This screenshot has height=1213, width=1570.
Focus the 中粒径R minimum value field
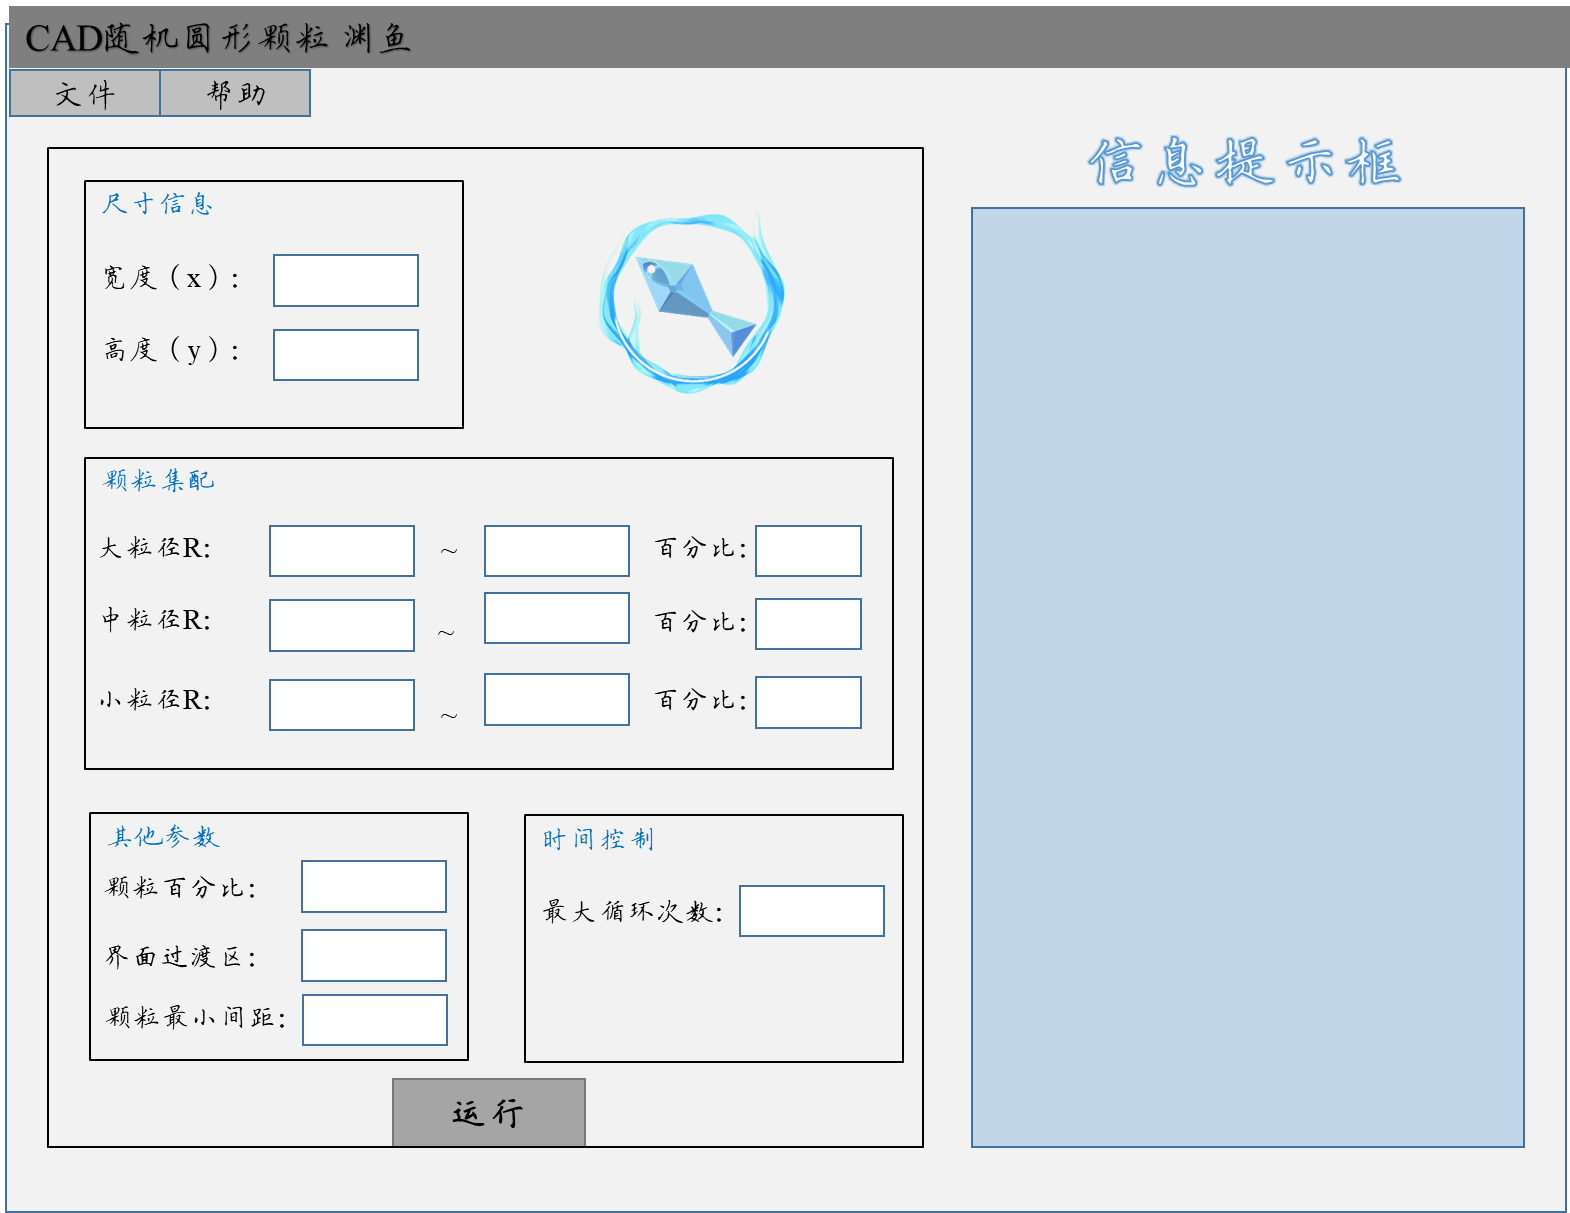(x=342, y=626)
